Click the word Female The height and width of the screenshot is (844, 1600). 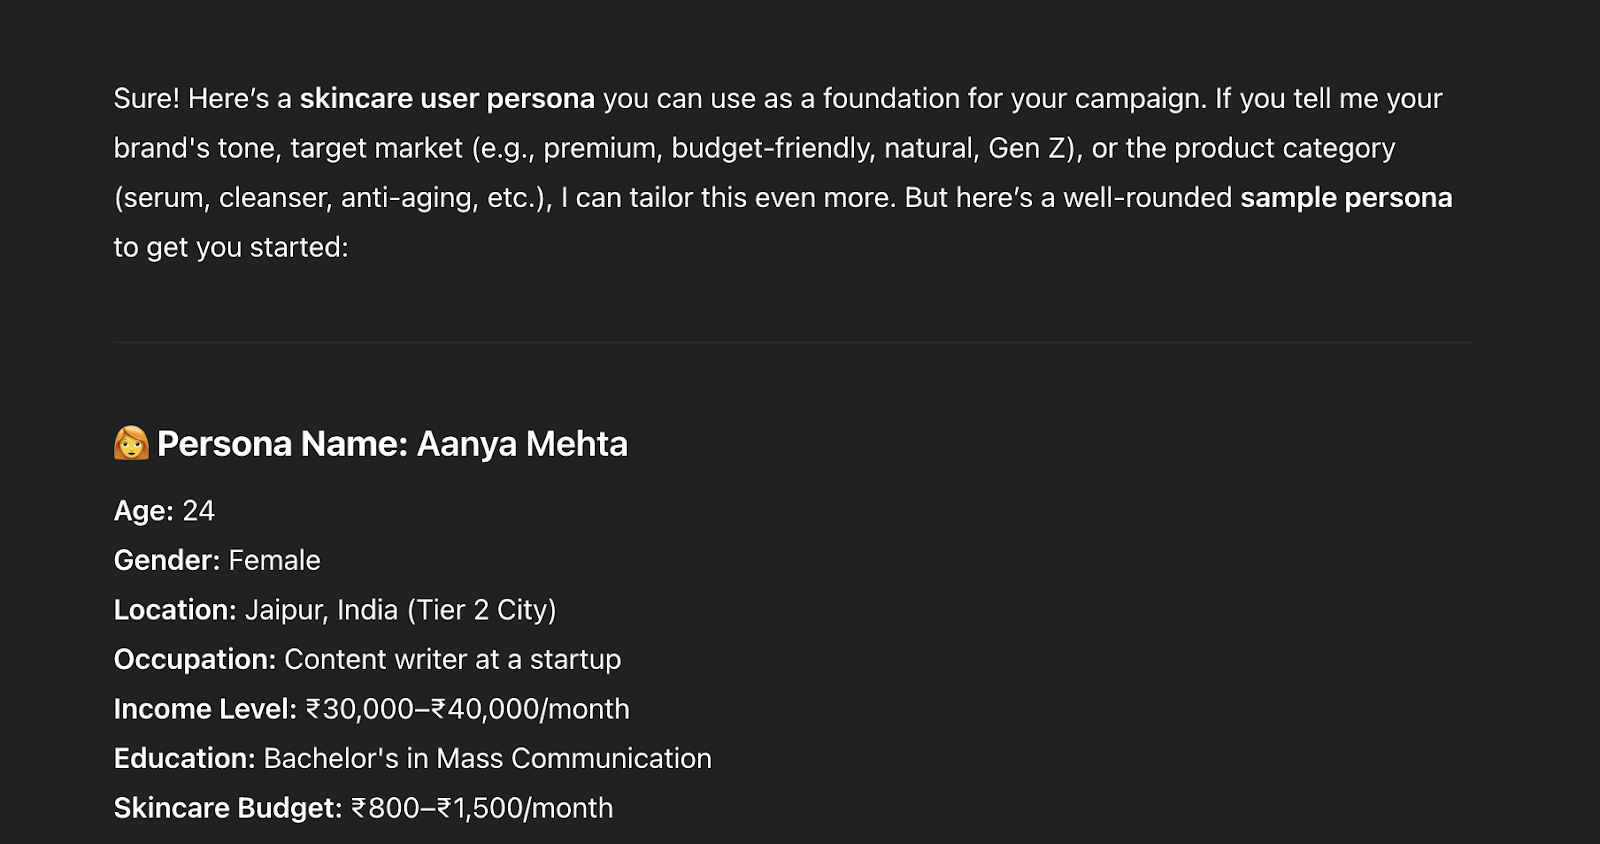(x=275, y=560)
